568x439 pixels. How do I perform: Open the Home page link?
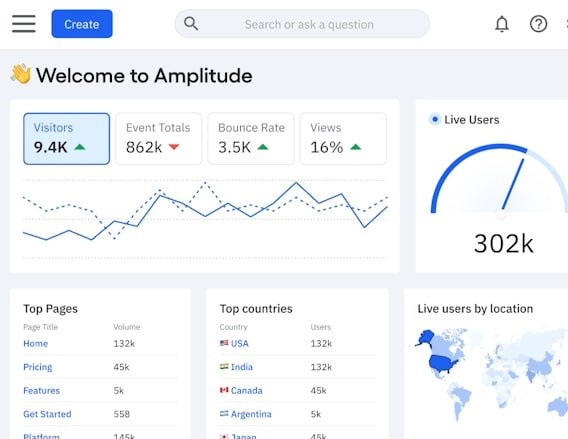36,343
